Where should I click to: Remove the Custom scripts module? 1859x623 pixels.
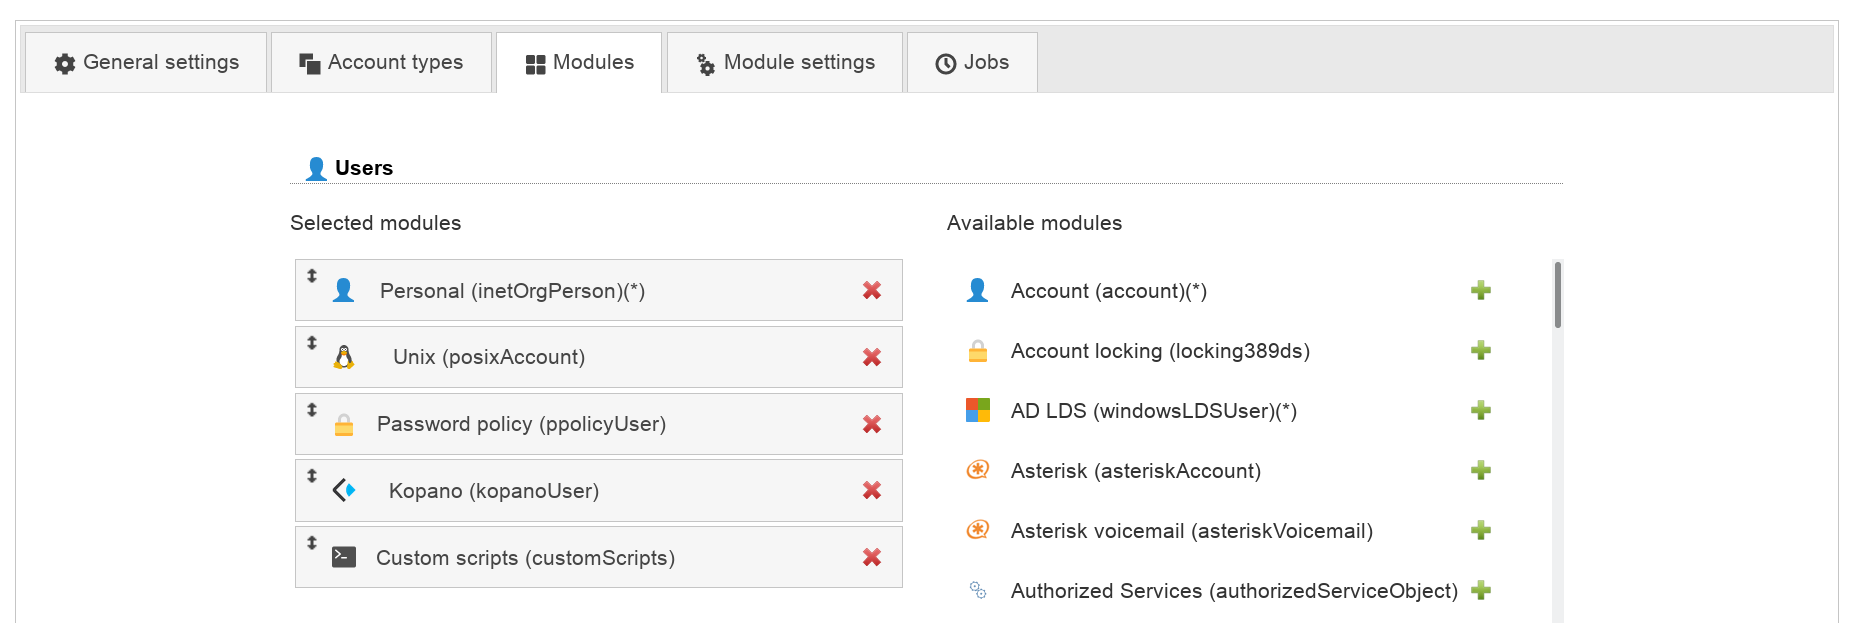(x=871, y=558)
